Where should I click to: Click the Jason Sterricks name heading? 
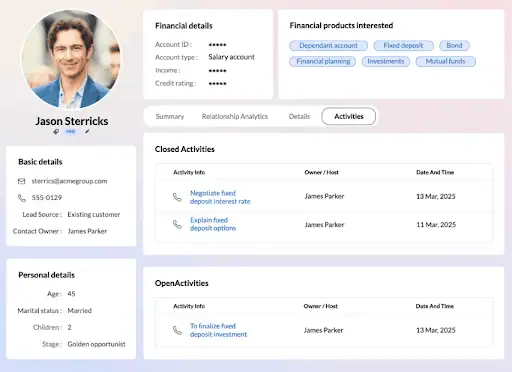(72, 121)
